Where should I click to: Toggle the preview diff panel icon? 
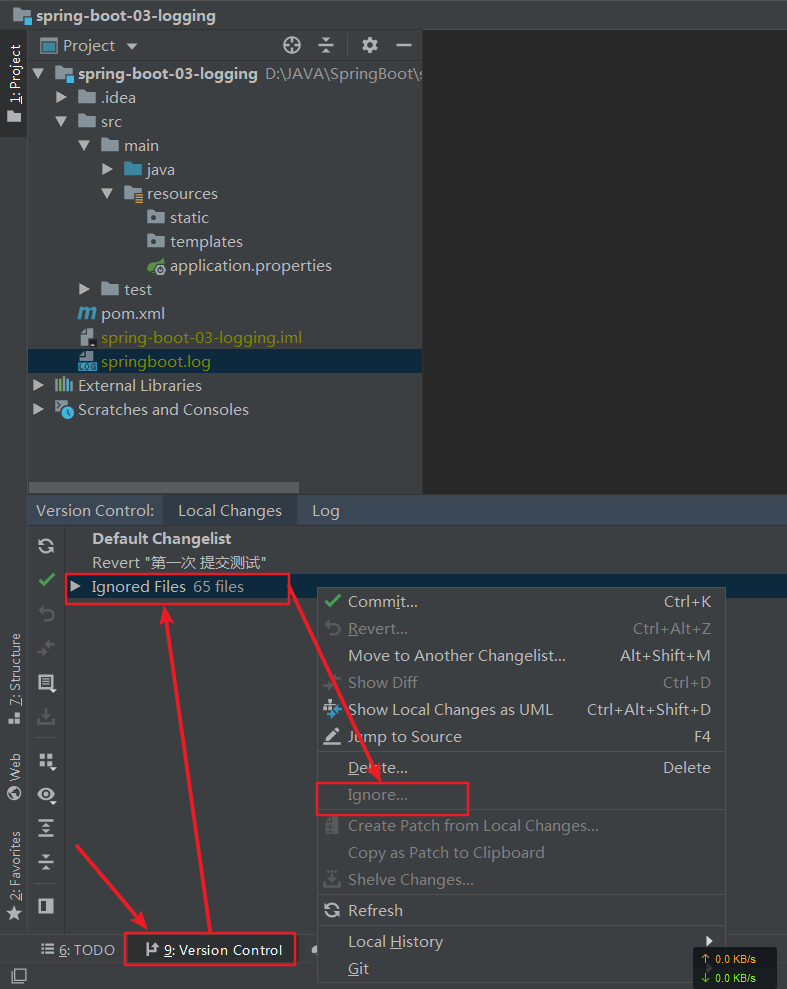coord(46,906)
